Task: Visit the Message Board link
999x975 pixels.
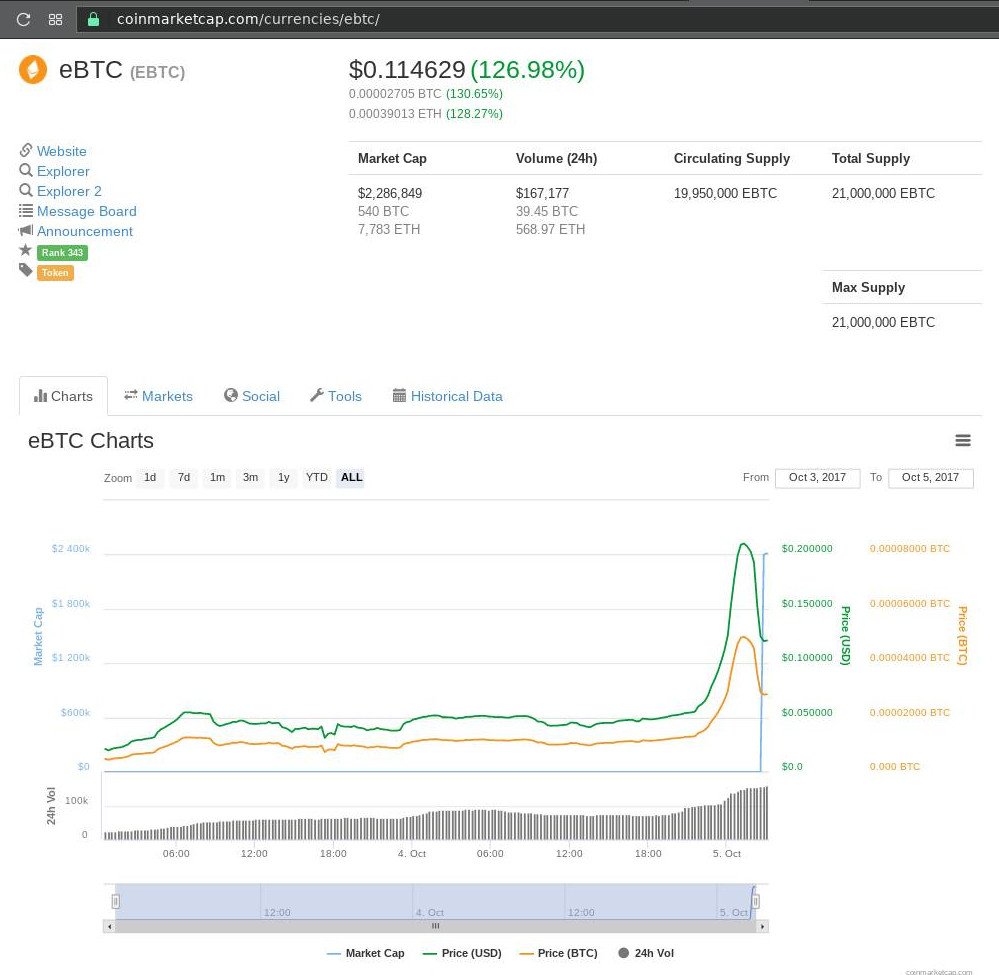Action: (x=87, y=211)
